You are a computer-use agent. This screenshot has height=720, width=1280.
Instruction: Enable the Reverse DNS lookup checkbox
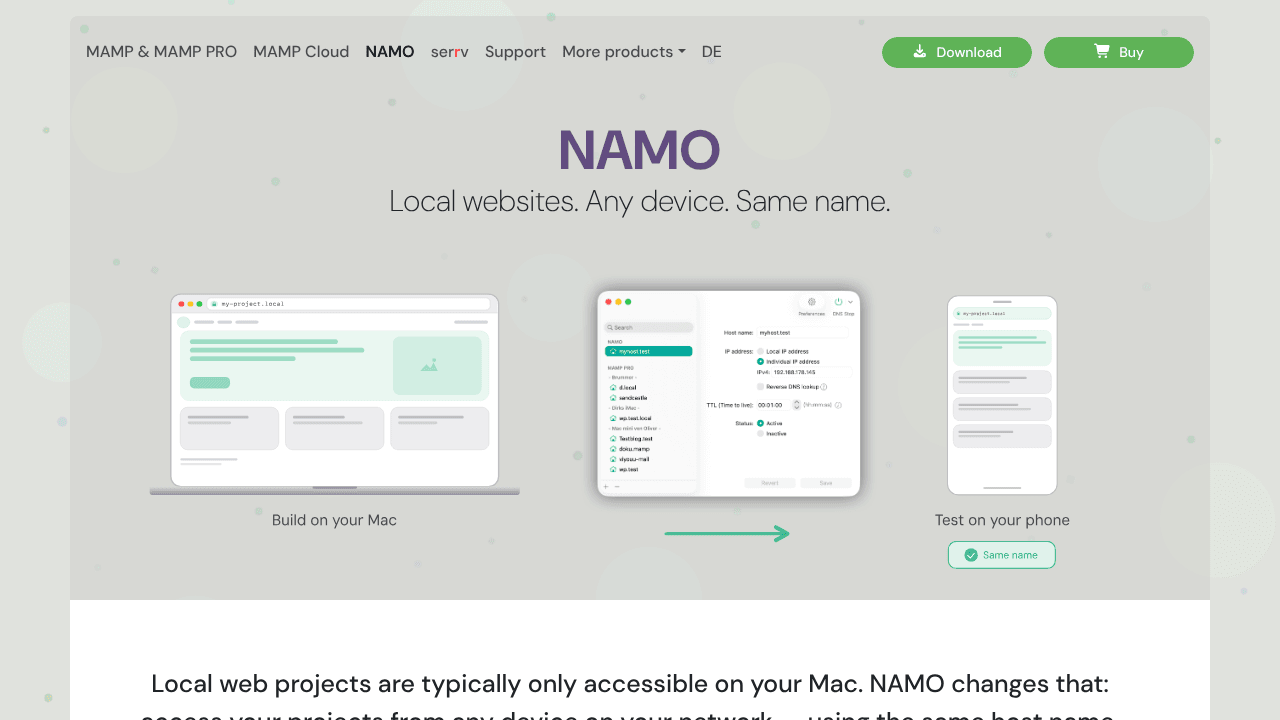point(760,386)
